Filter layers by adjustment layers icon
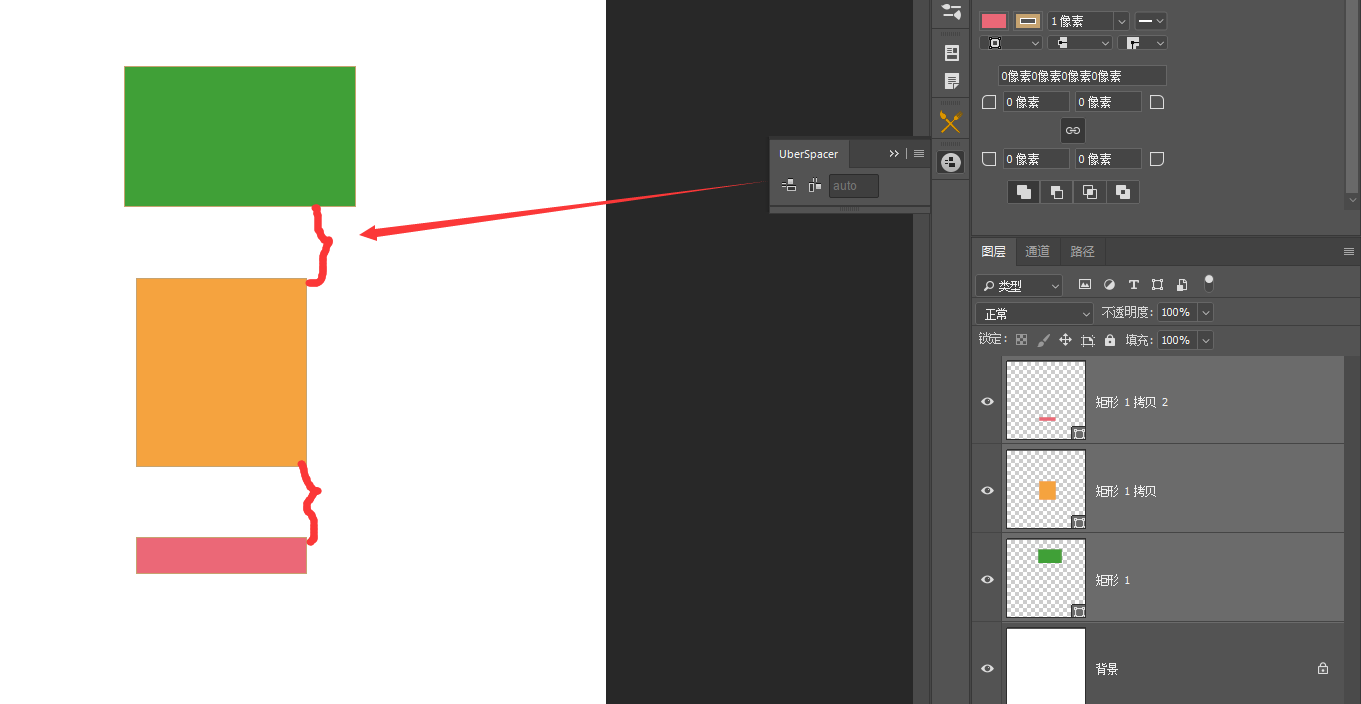The height and width of the screenshot is (704, 1361). coord(1109,285)
